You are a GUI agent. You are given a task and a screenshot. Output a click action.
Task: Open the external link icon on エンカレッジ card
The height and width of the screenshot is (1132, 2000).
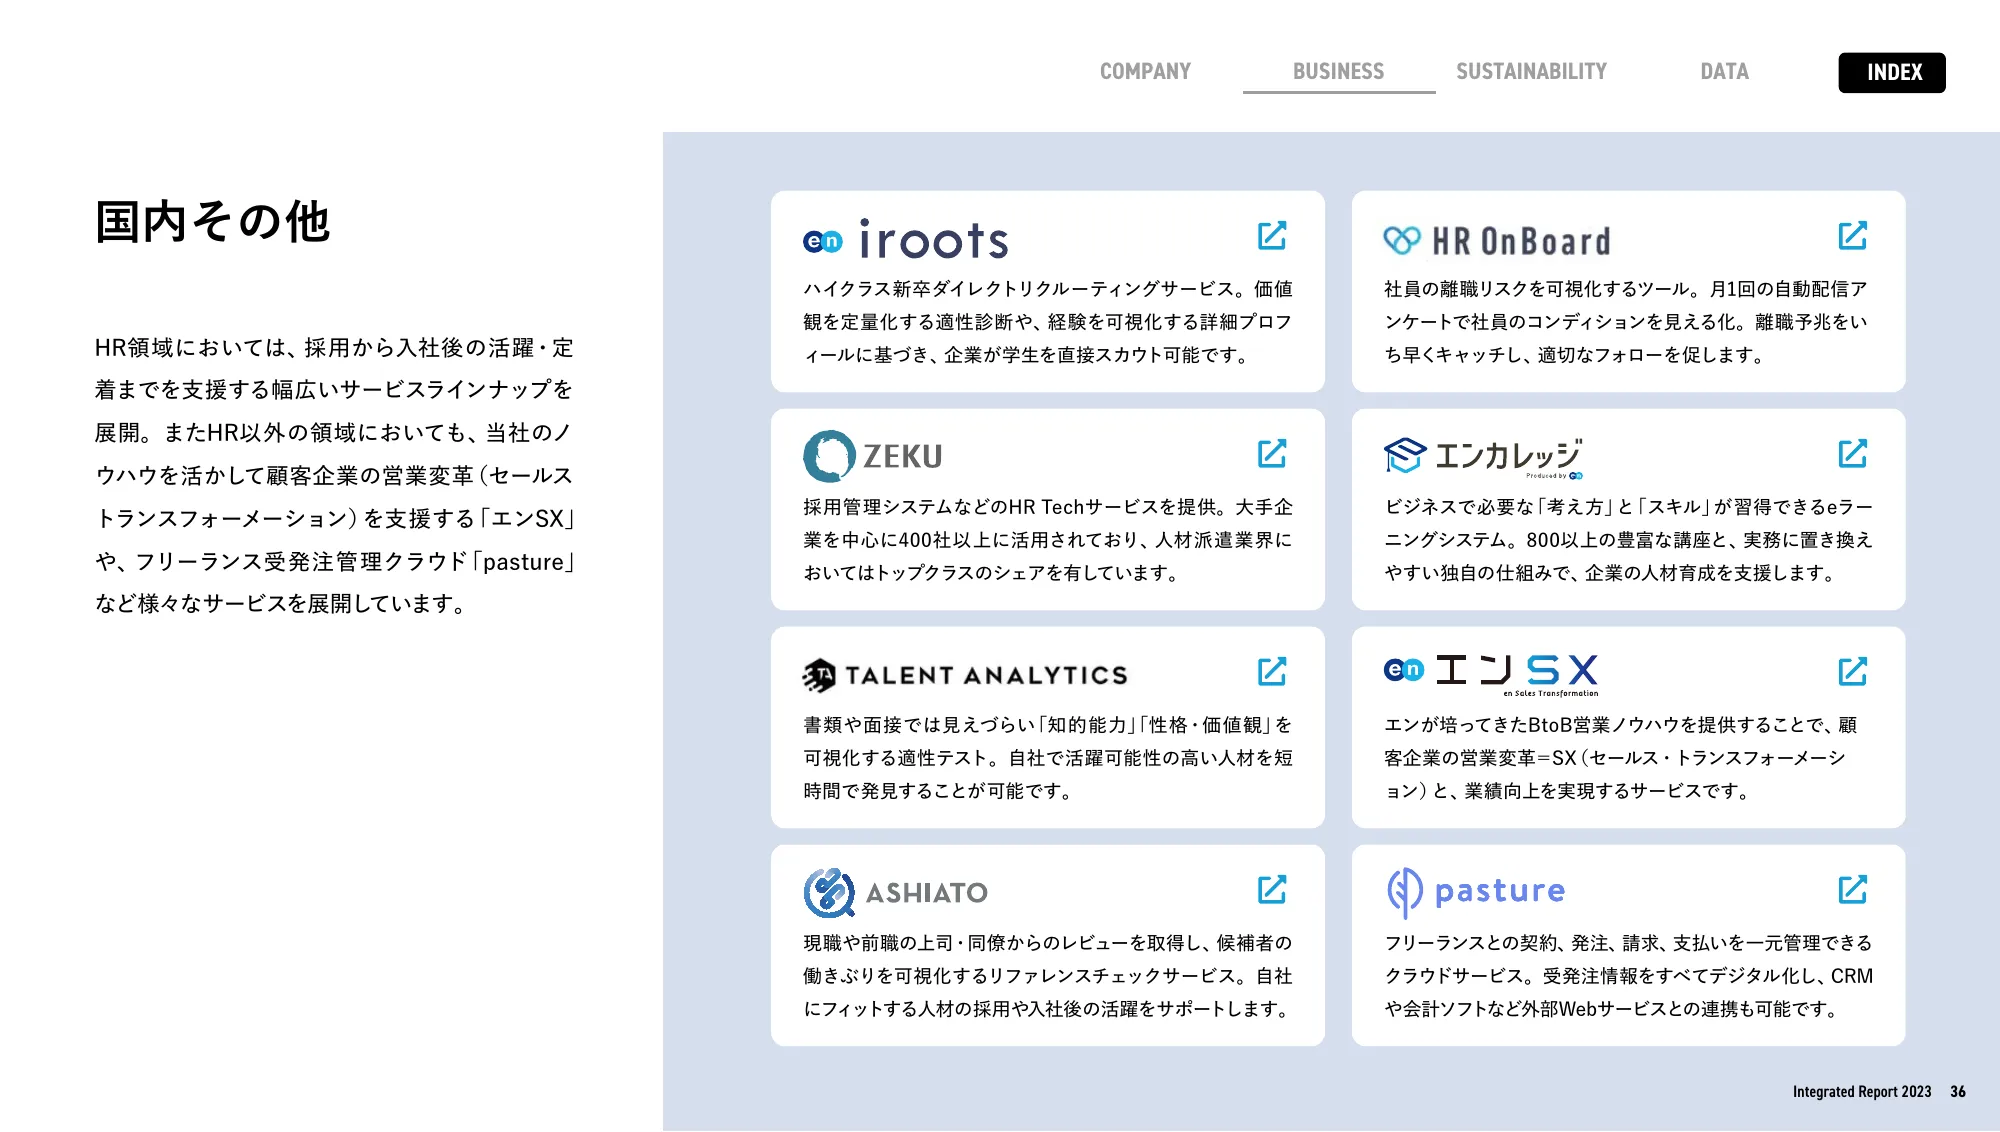tap(1853, 454)
